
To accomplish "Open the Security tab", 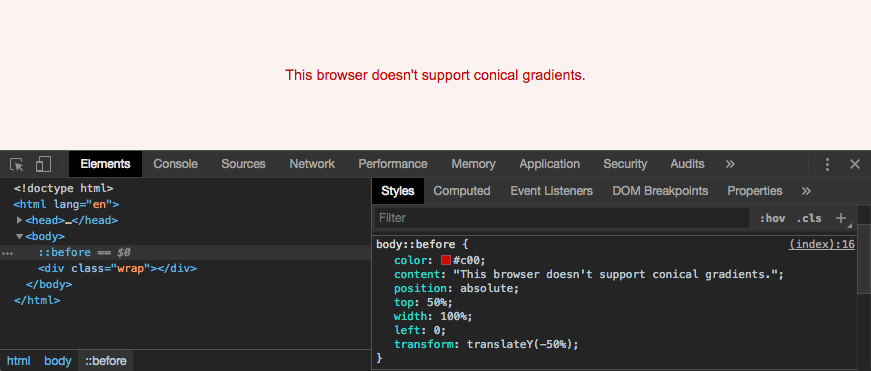I will click(x=625, y=164).
